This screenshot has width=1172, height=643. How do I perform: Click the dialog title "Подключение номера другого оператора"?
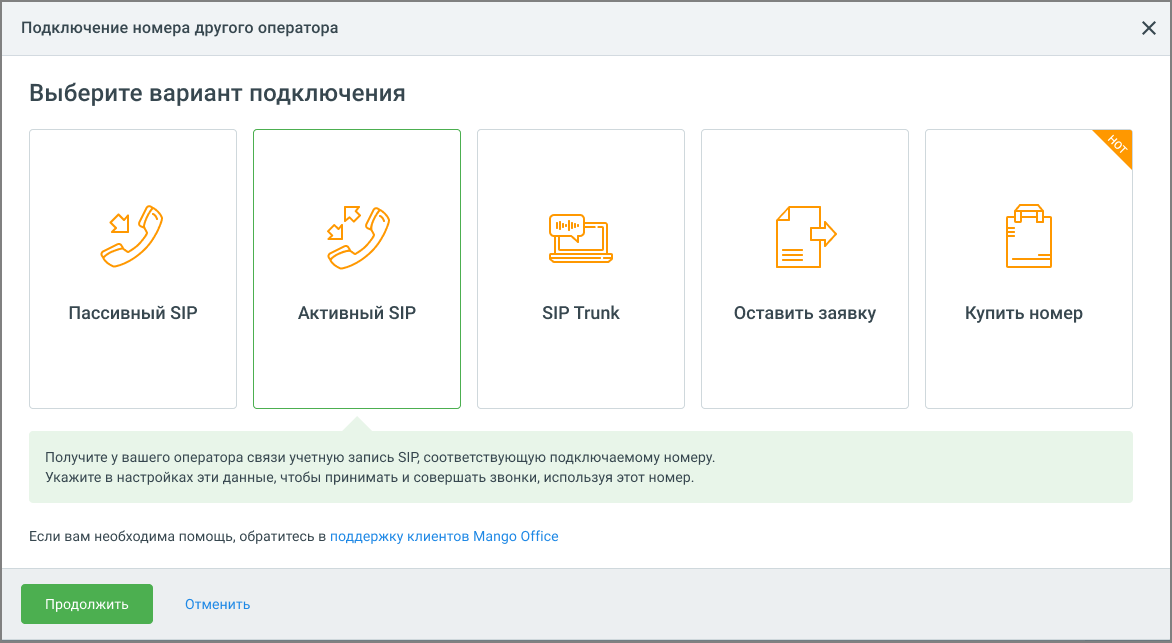pyautogui.click(x=179, y=28)
